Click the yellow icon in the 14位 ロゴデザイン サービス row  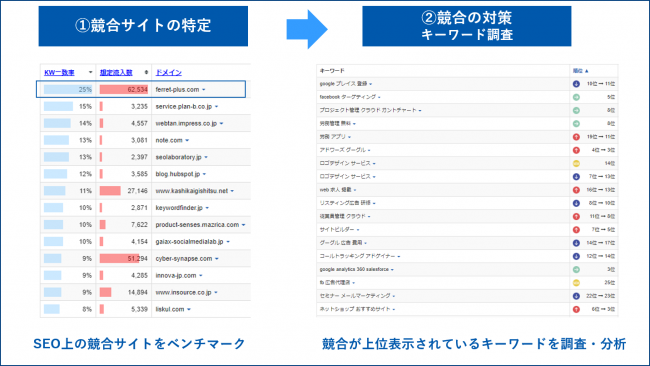[x=576, y=163]
